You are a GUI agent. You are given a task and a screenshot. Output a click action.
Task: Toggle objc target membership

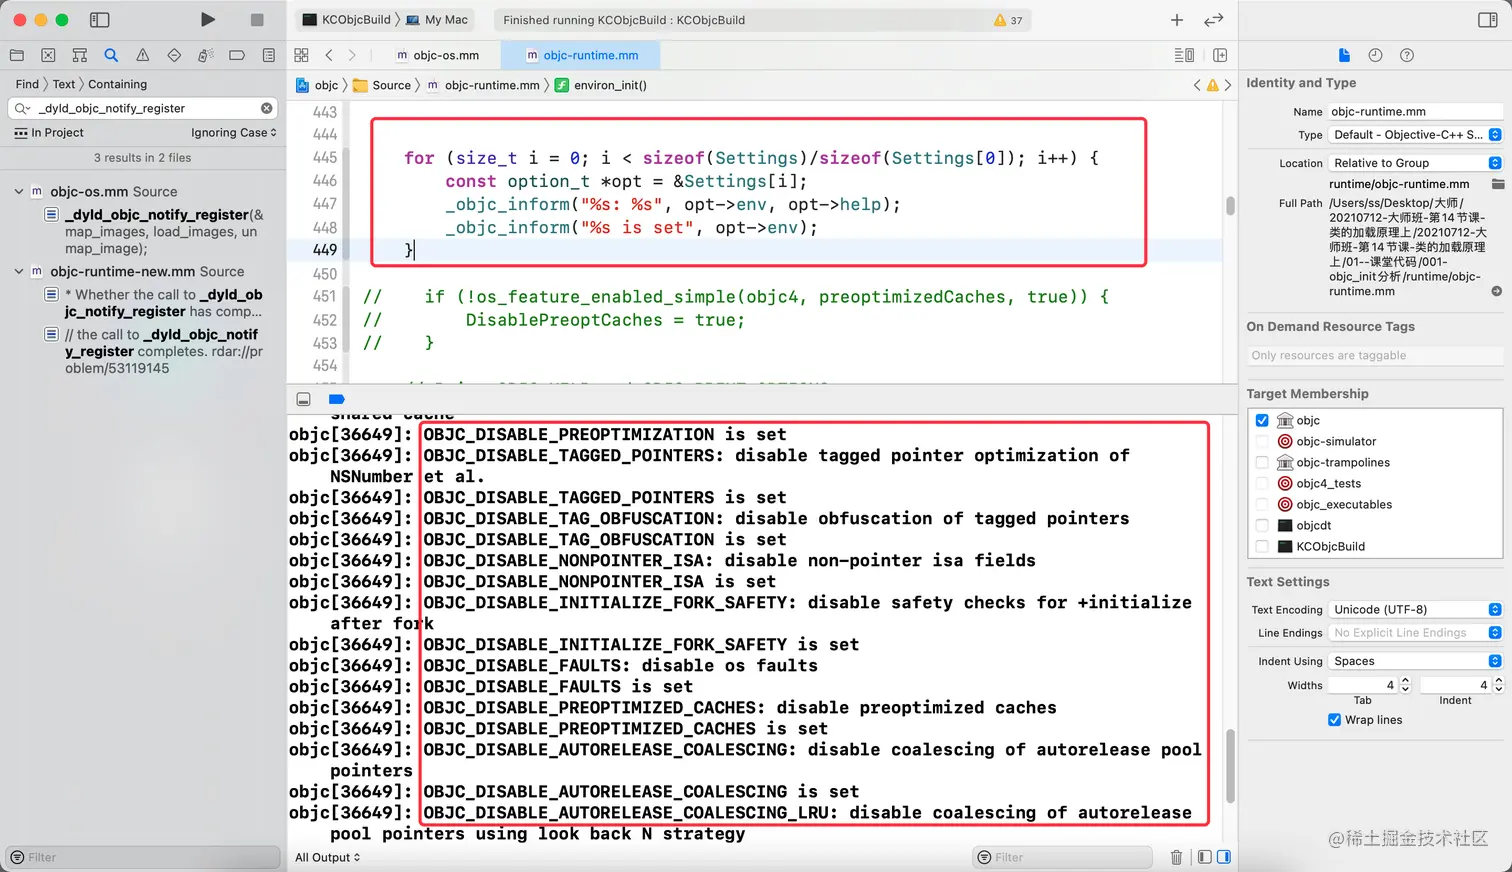1262,420
